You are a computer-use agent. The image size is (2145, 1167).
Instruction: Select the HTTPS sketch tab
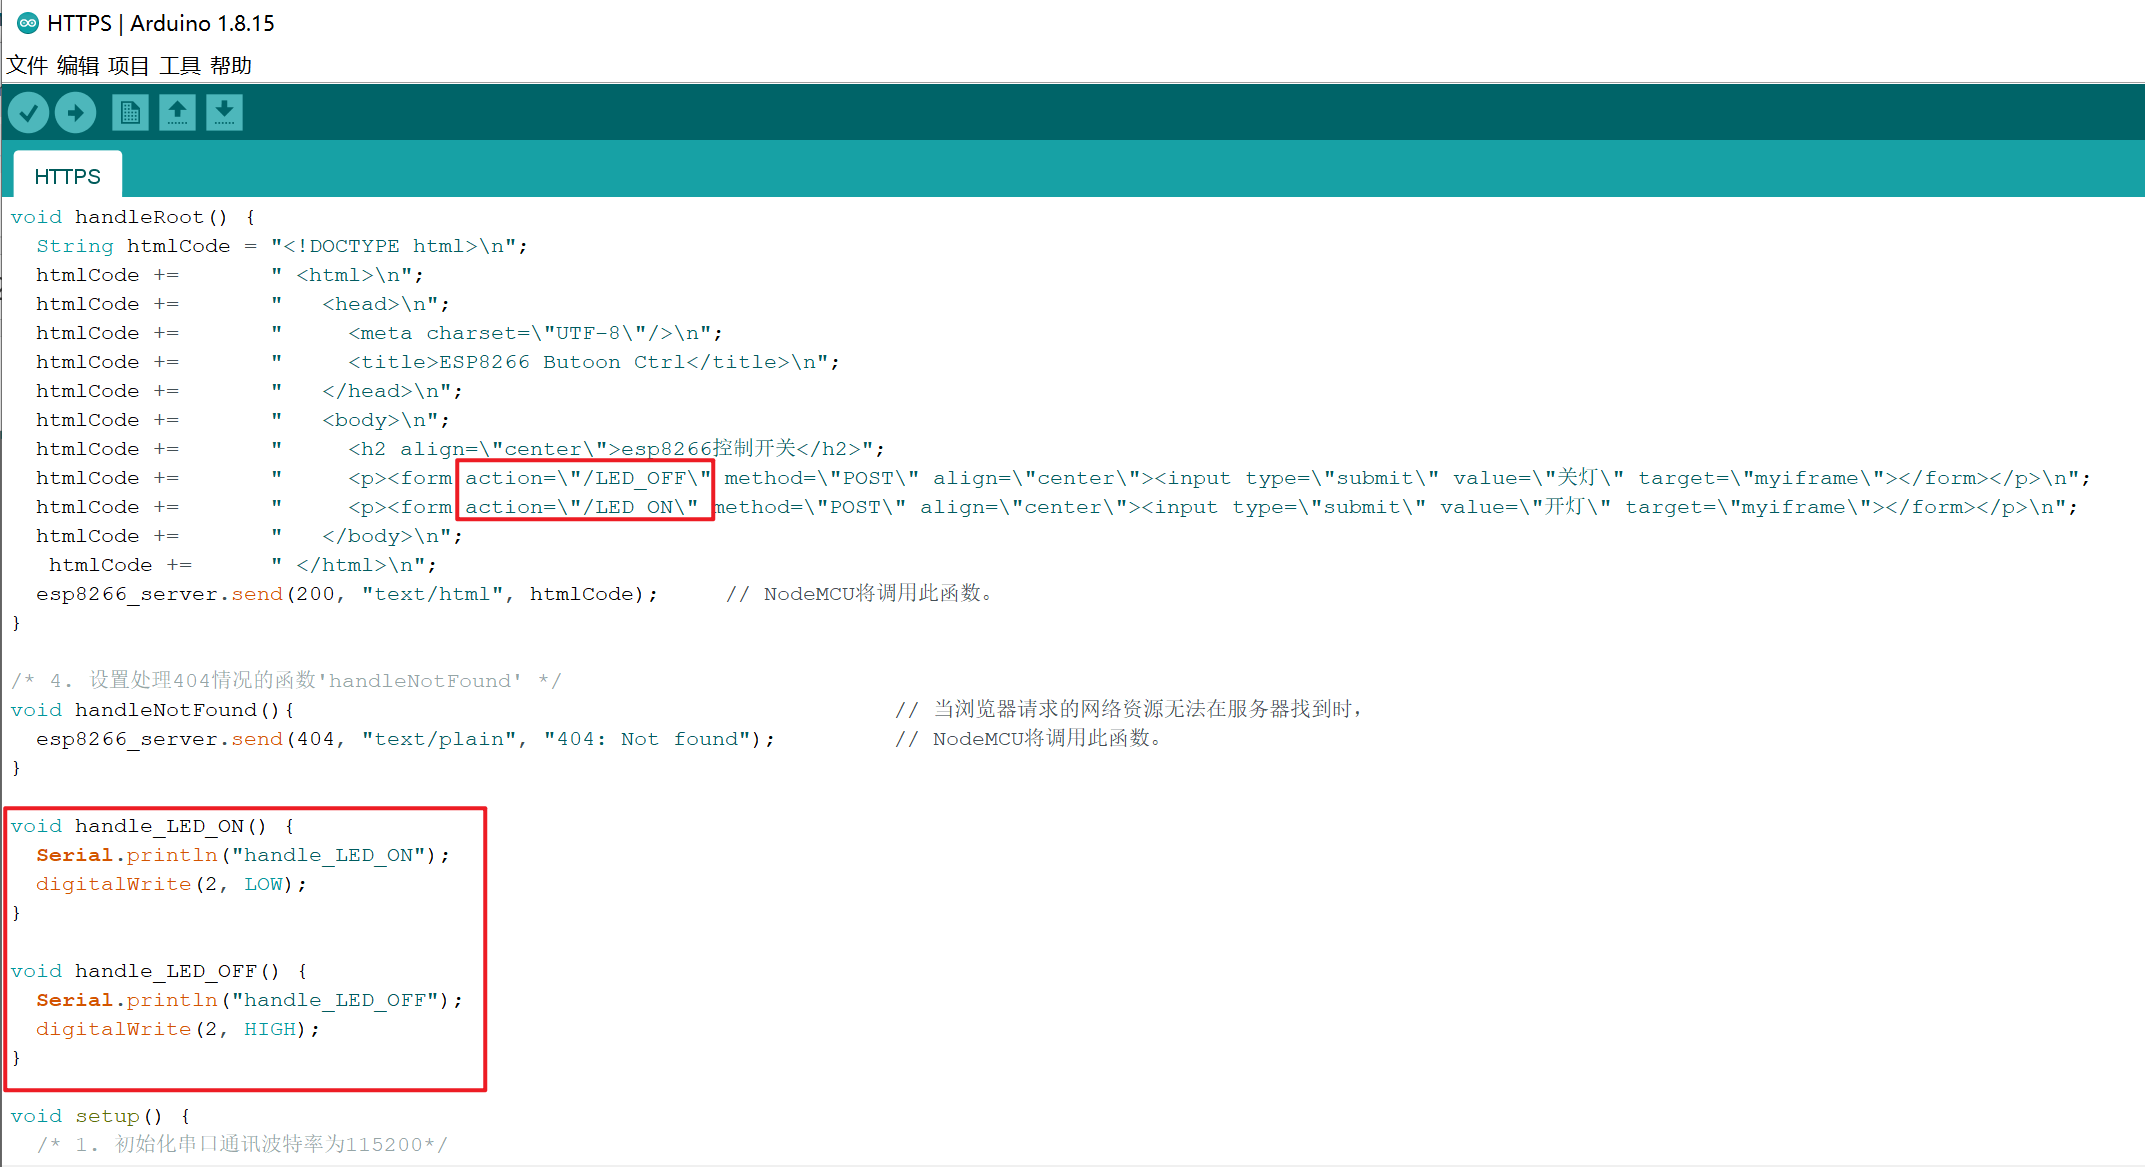coord(67,177)
